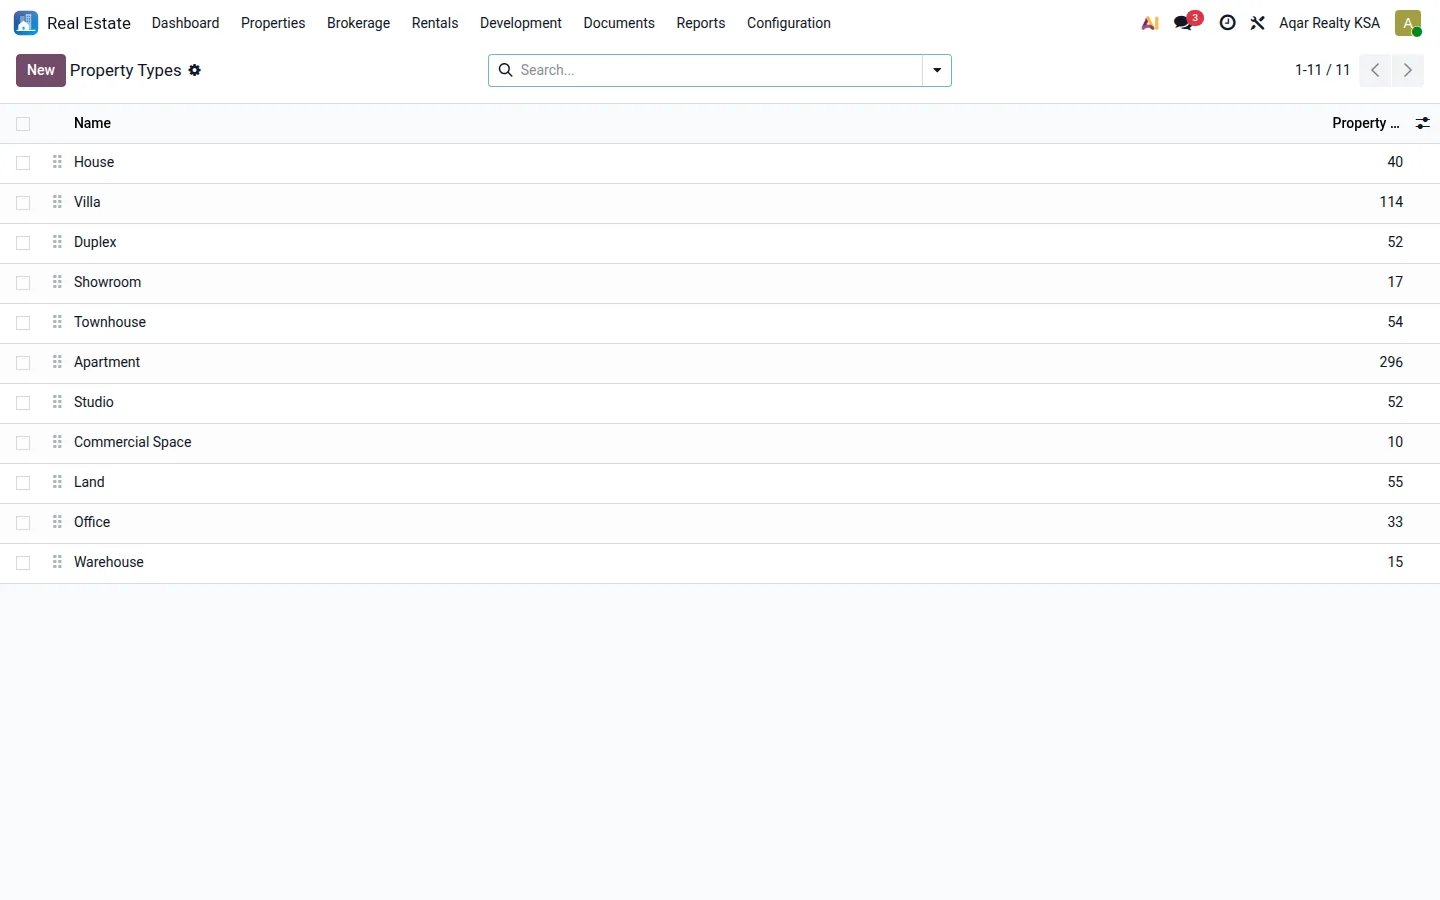Open the Reports dropdown menu
1440x900 pixels.
tap(701, 23)
